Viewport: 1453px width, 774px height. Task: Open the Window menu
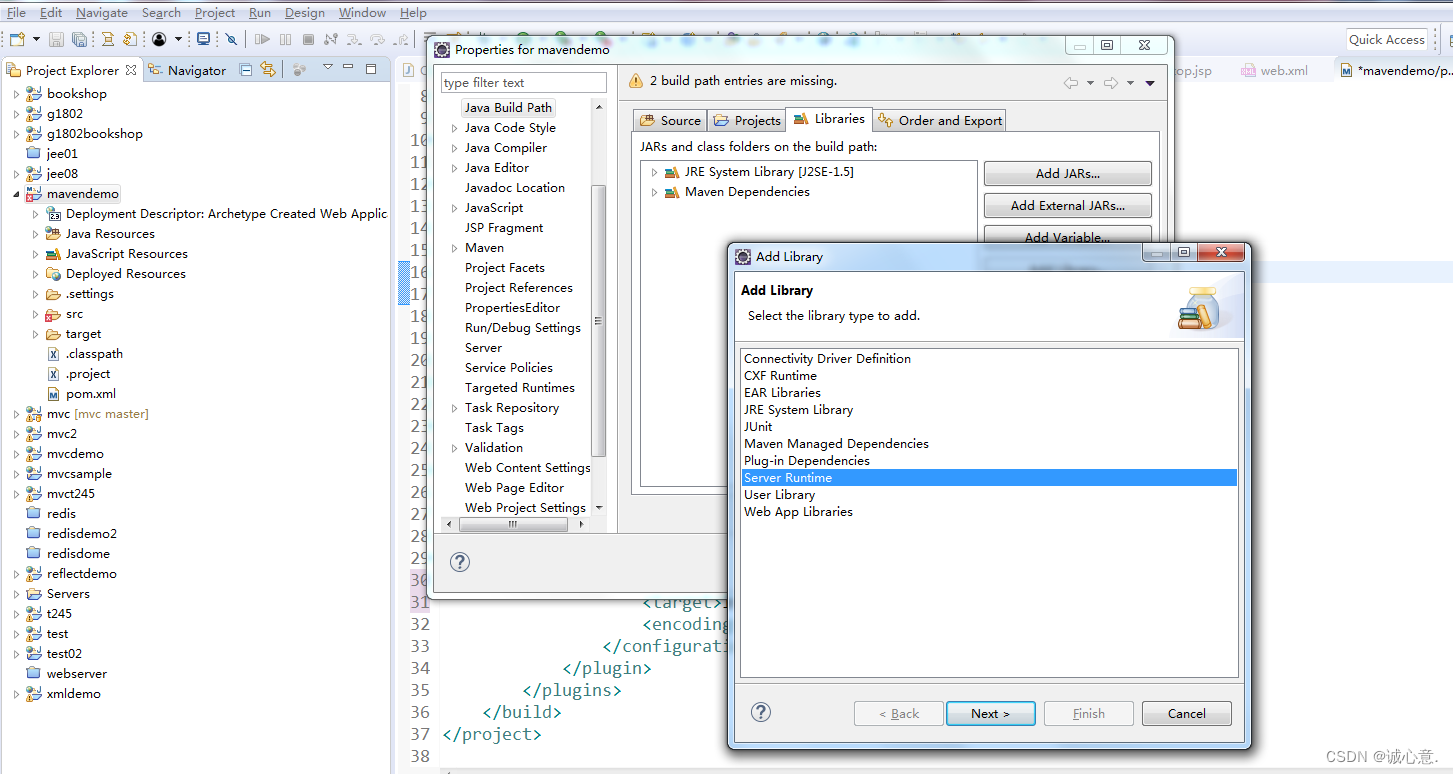362,12
